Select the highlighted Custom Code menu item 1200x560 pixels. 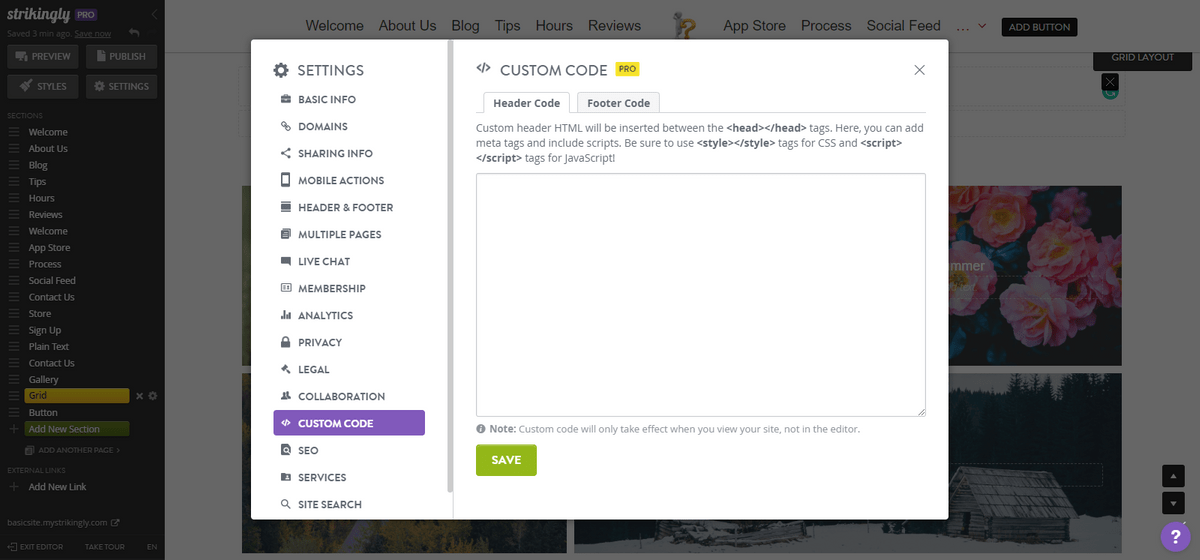[349, 423]
